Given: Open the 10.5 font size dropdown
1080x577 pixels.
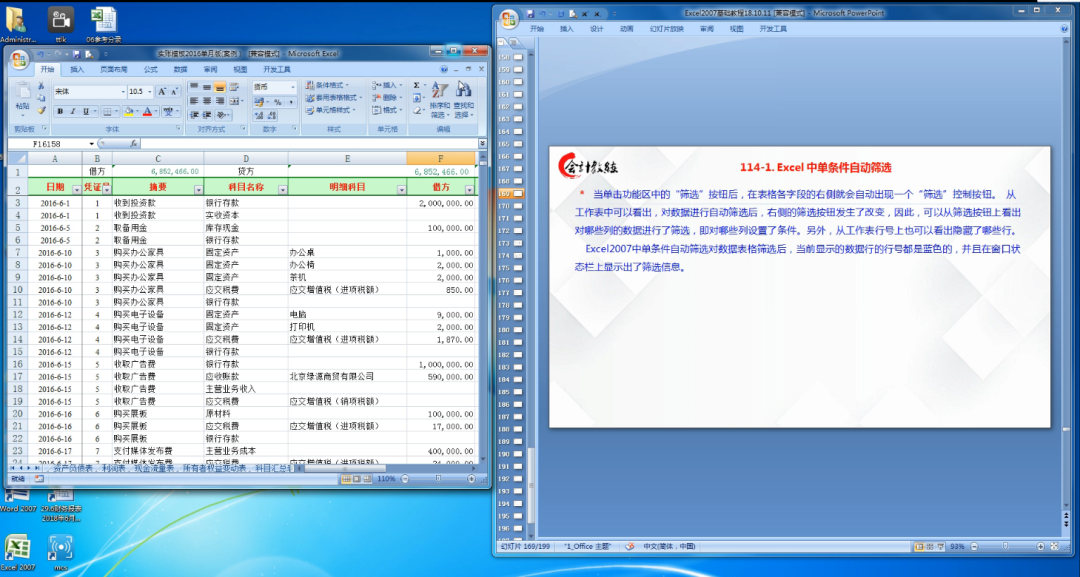Looking at the screenshot, I should 149,92.
